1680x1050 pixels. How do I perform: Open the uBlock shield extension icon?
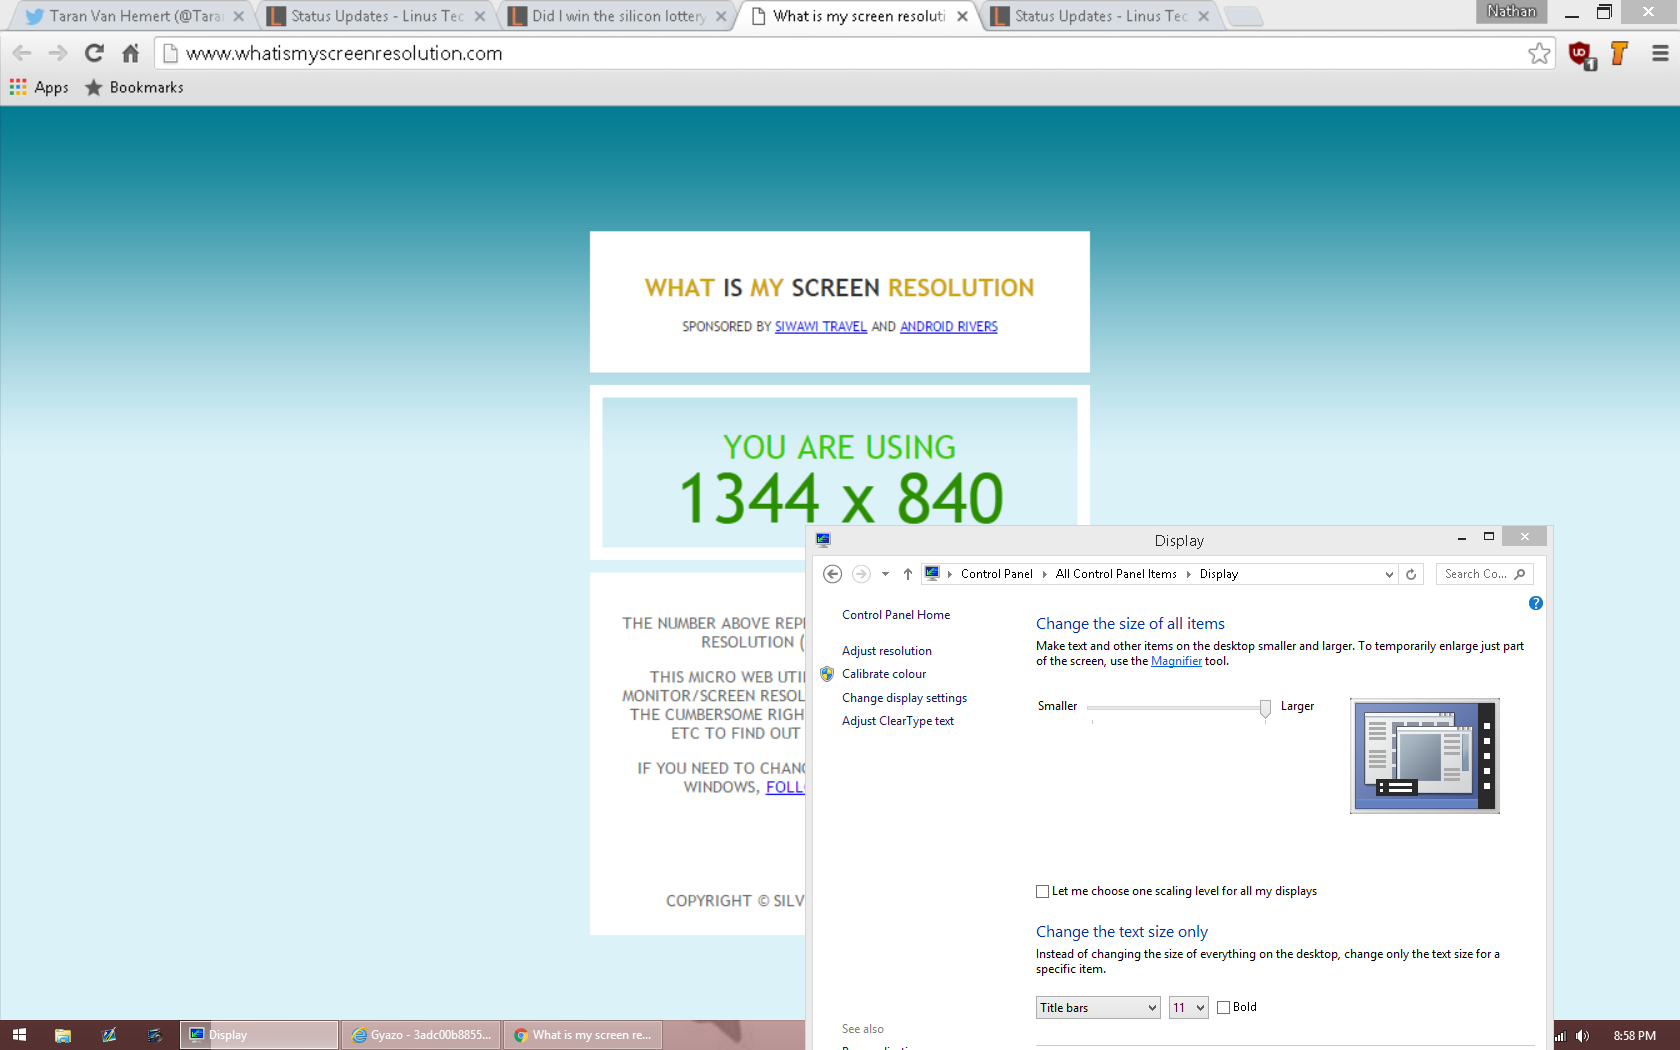(1582, 54)
